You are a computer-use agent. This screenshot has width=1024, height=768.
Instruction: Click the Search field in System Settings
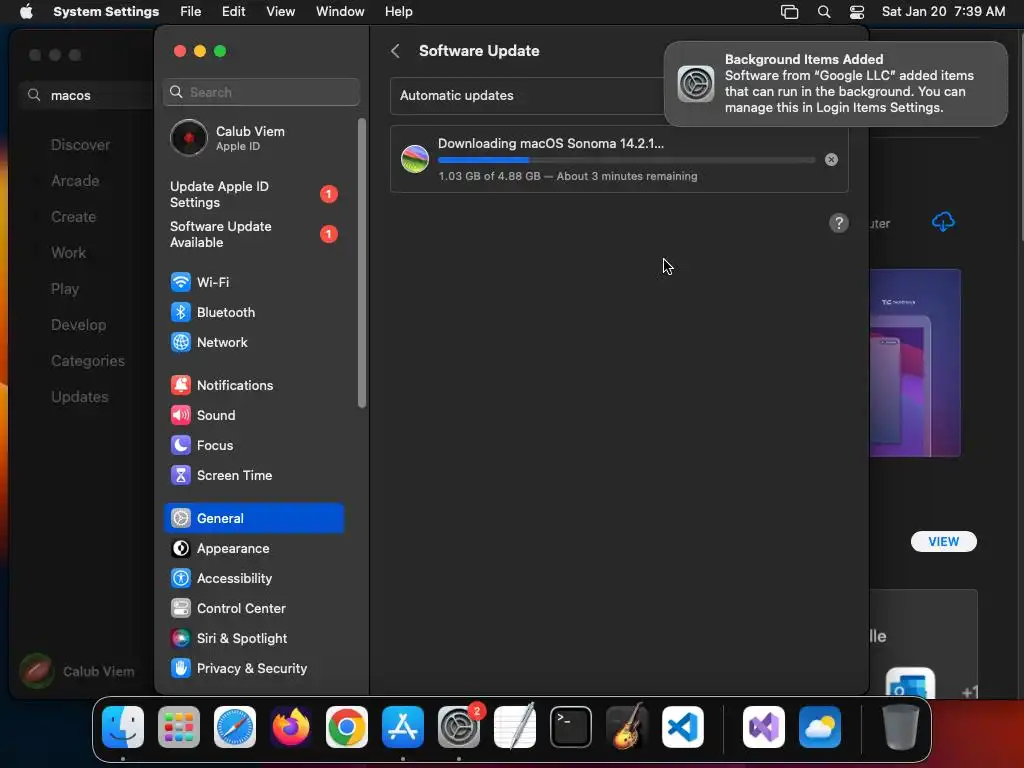pos(261,92)
